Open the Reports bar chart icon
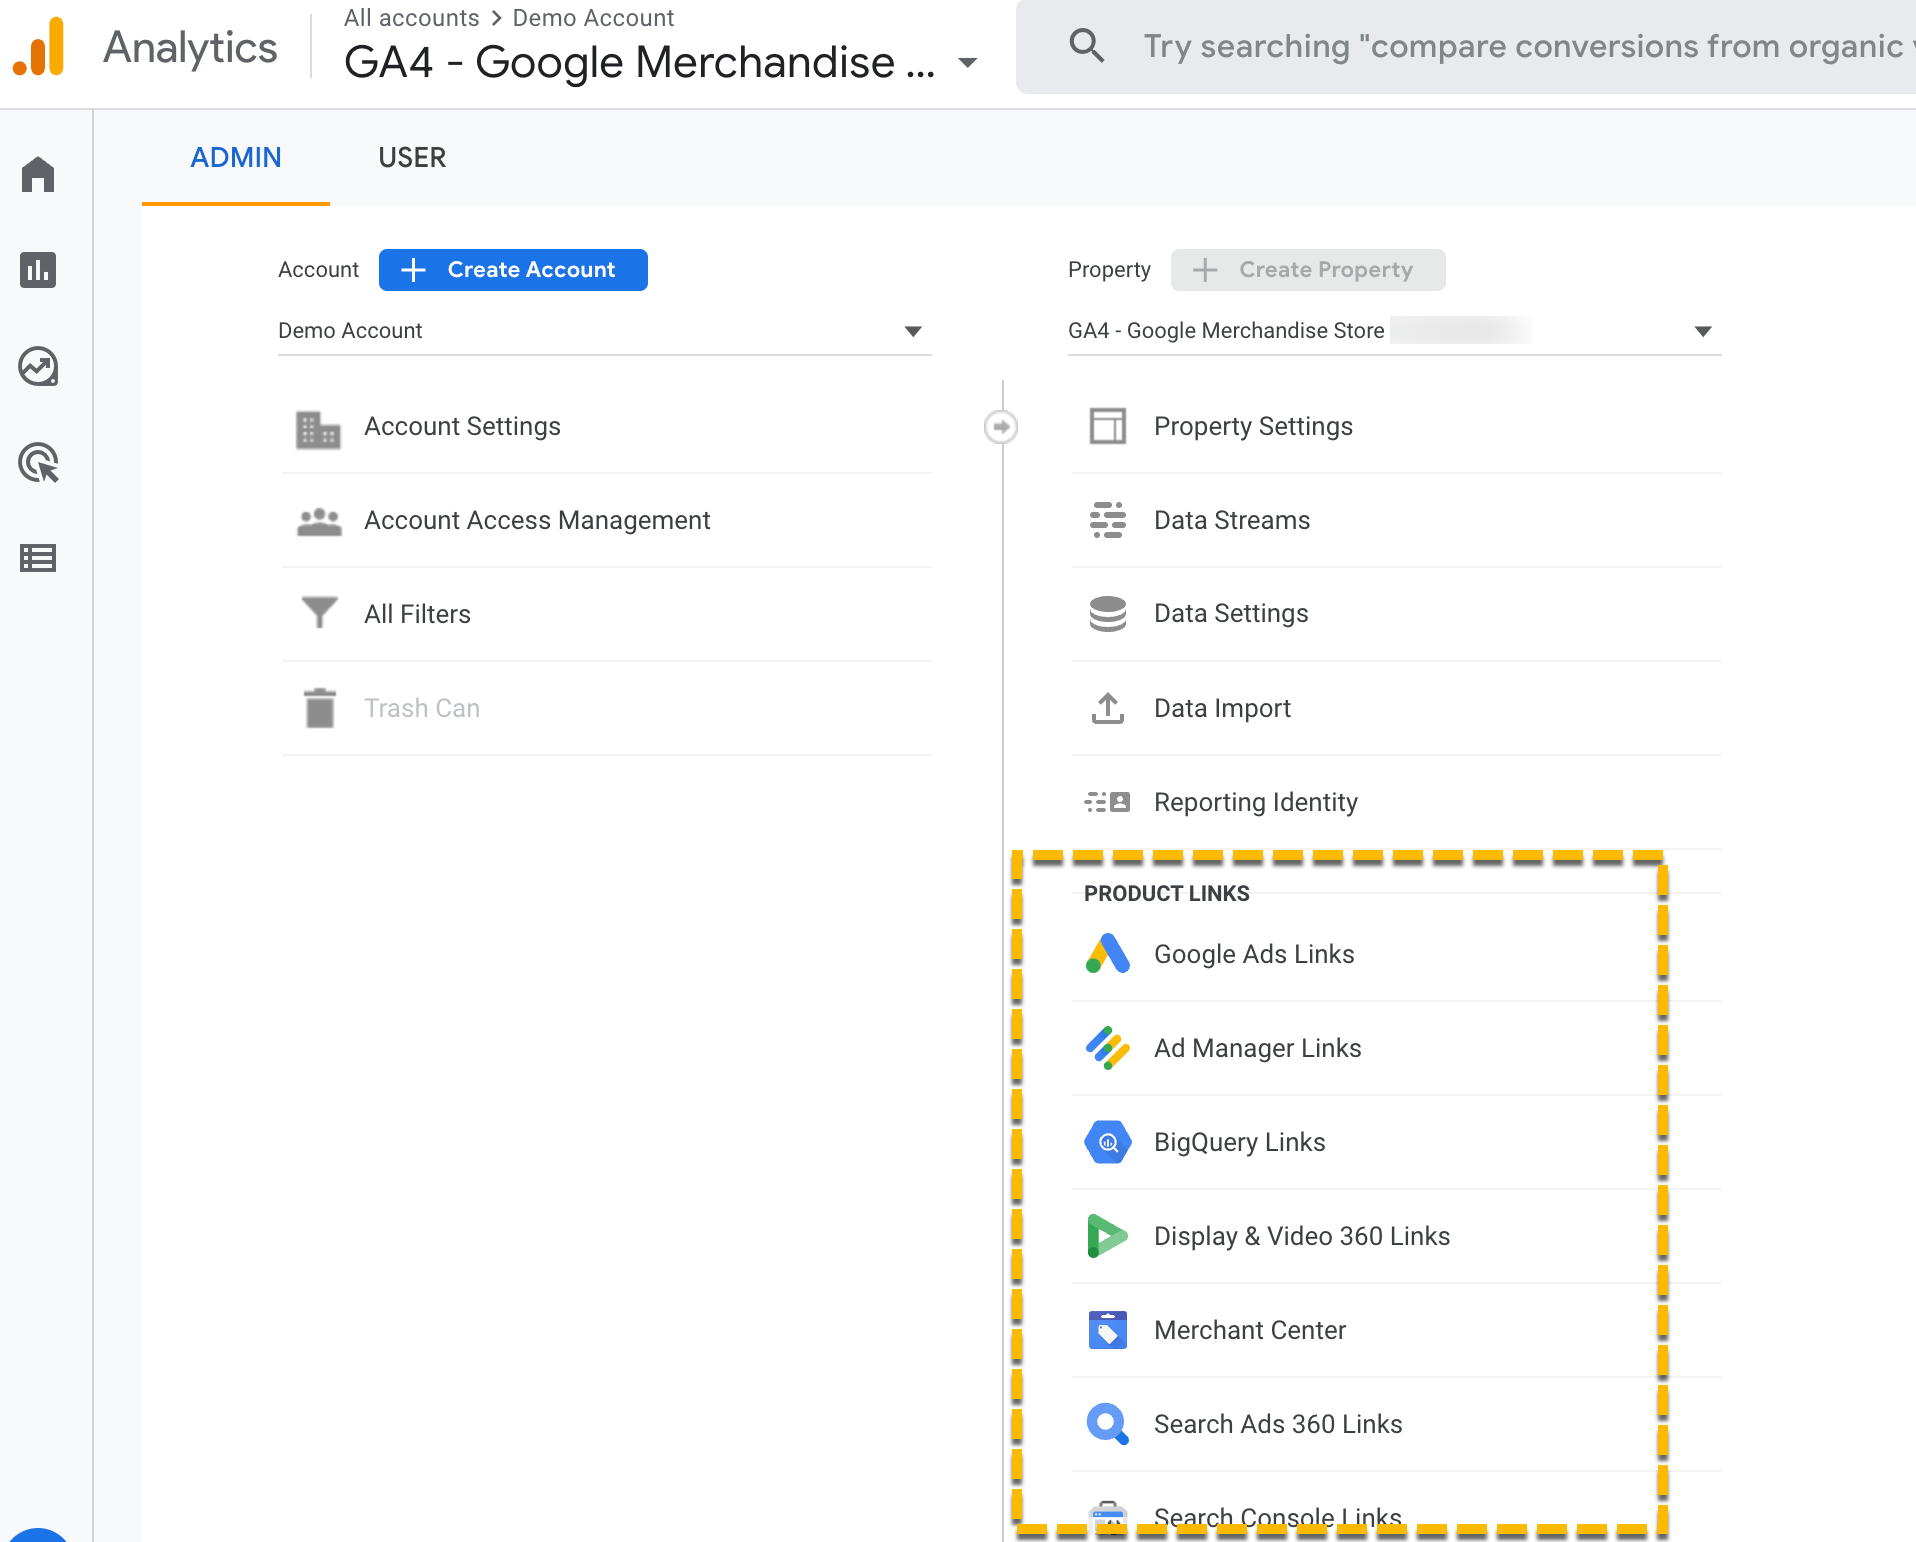The height and width of the screenshot is (1542, 1916). 38,270
